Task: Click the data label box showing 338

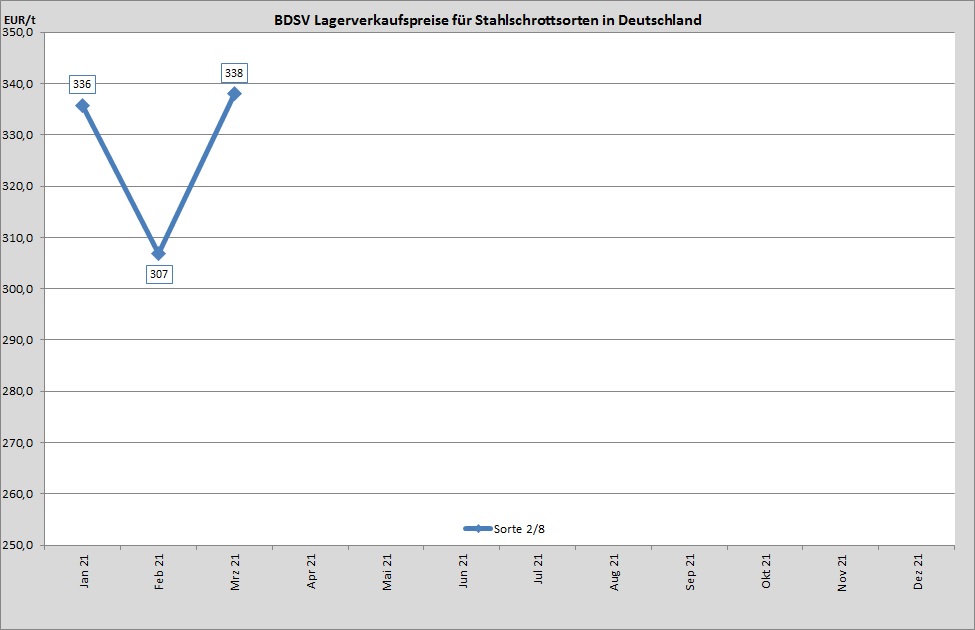Action: click(x=236, y=72)
